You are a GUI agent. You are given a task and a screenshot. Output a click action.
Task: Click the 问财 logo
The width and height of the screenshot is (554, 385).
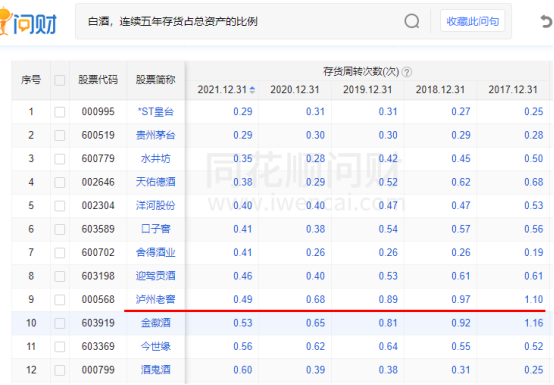tap(28, 22)
